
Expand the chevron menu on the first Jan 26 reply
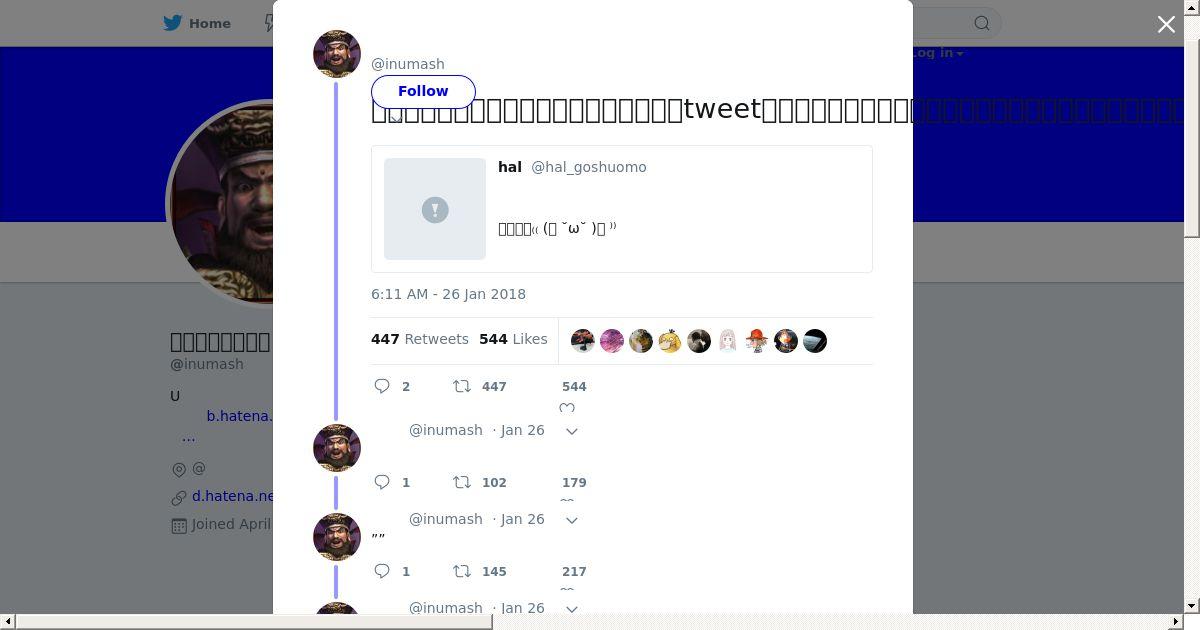point(572,431)
